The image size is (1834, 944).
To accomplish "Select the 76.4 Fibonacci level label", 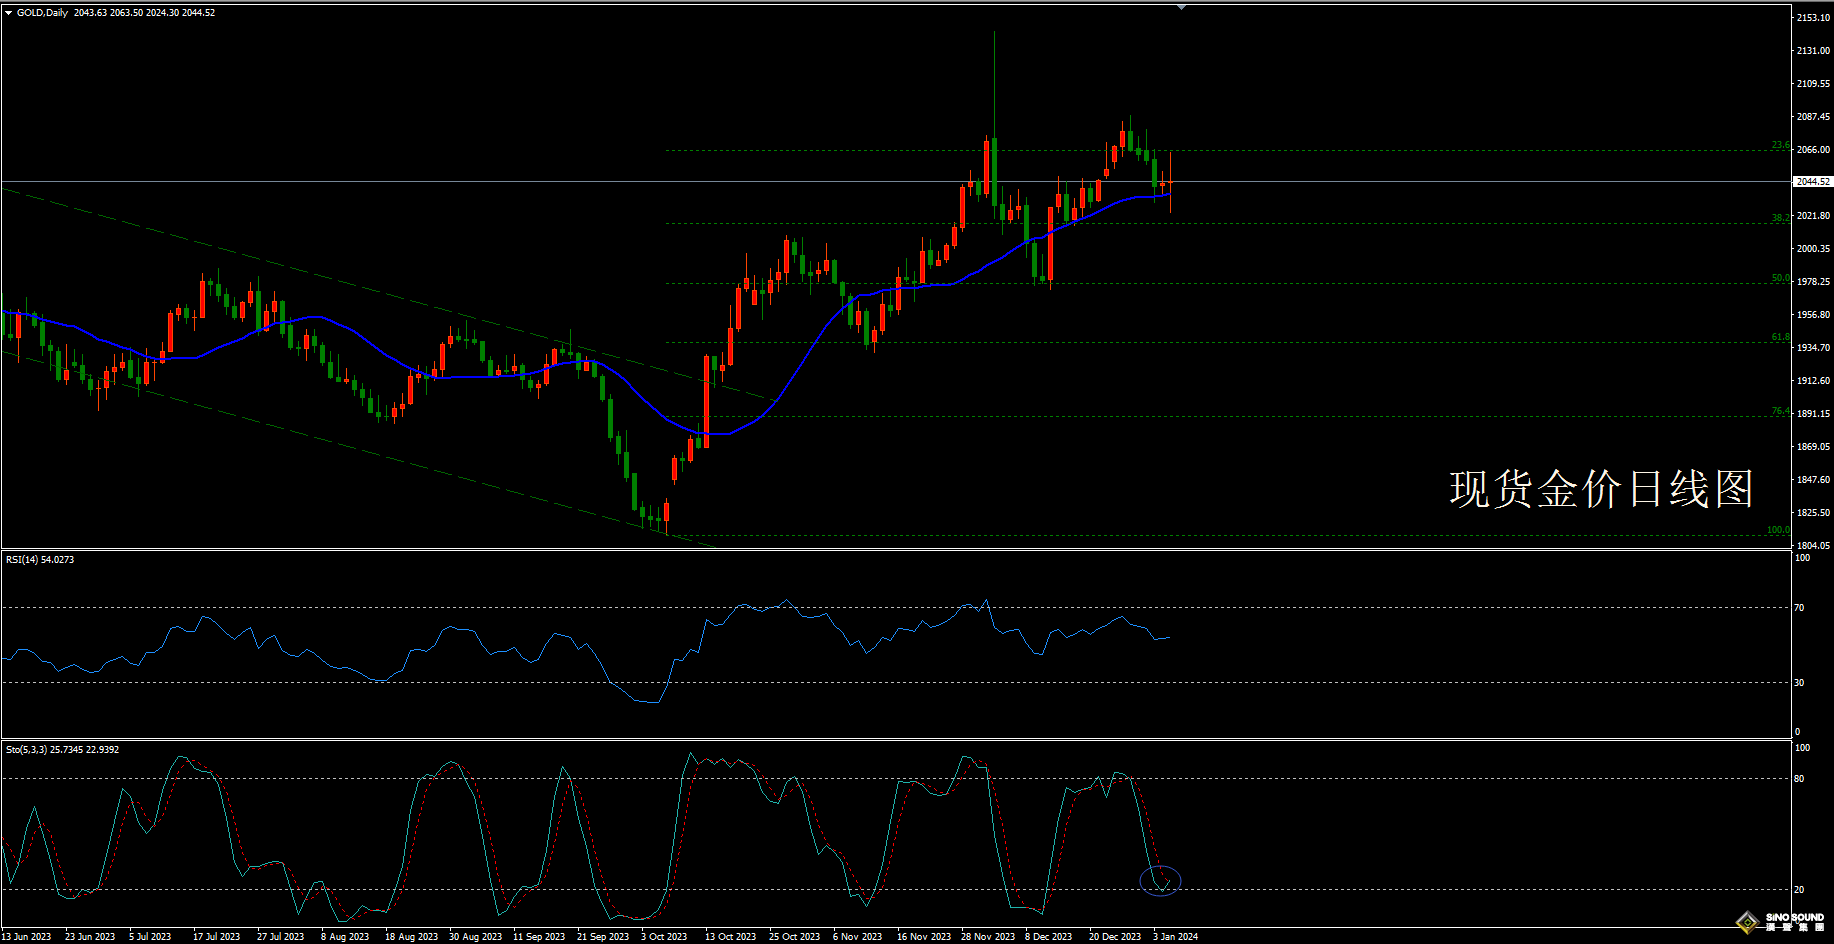I will [x=1780, y=412].
